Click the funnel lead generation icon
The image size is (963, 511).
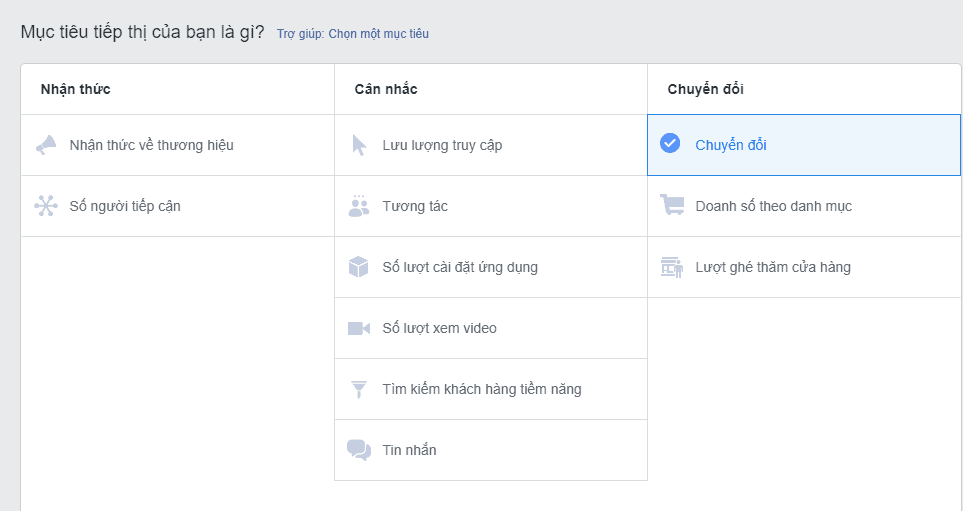click(x=359, y=389)
